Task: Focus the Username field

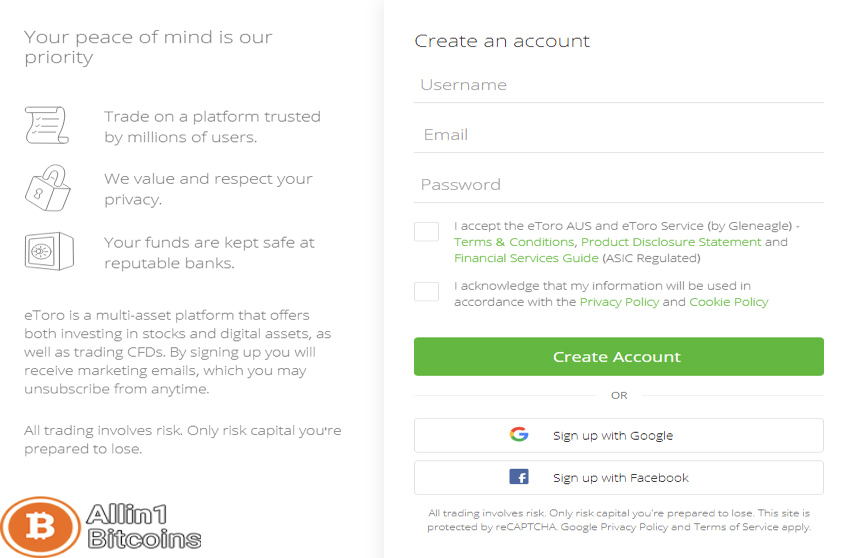Action: pyautogui.click(x=619, y=85)
